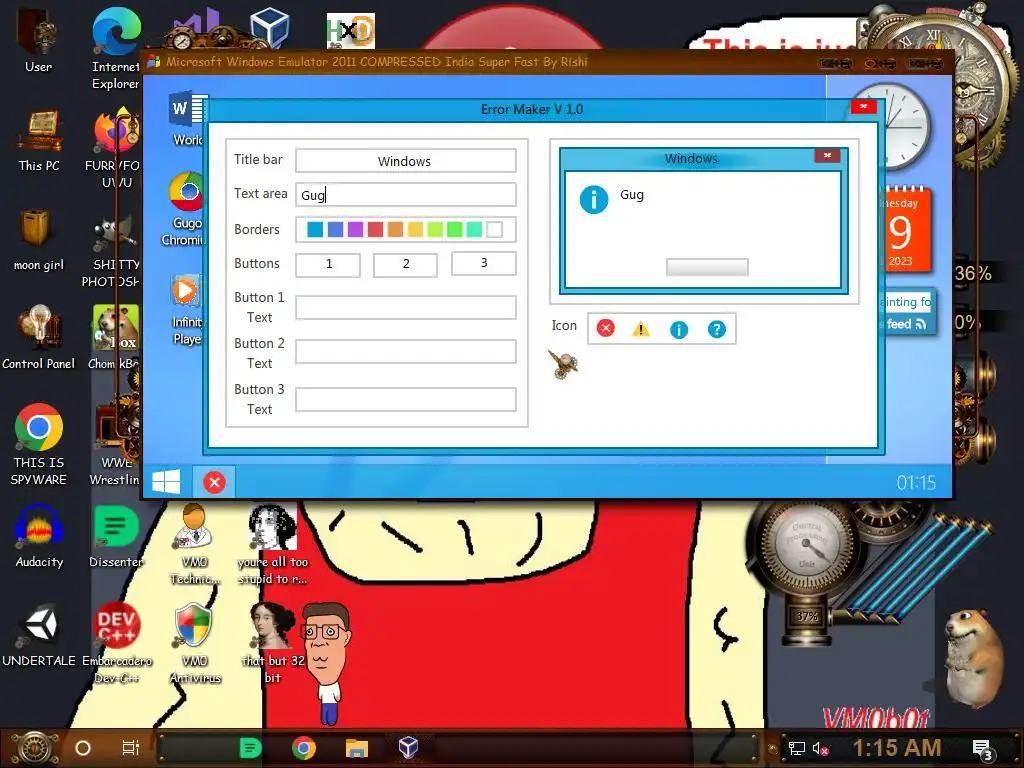Click the network icon in system tray
This screenshot has height=768, width=1024.
(797, 748)
